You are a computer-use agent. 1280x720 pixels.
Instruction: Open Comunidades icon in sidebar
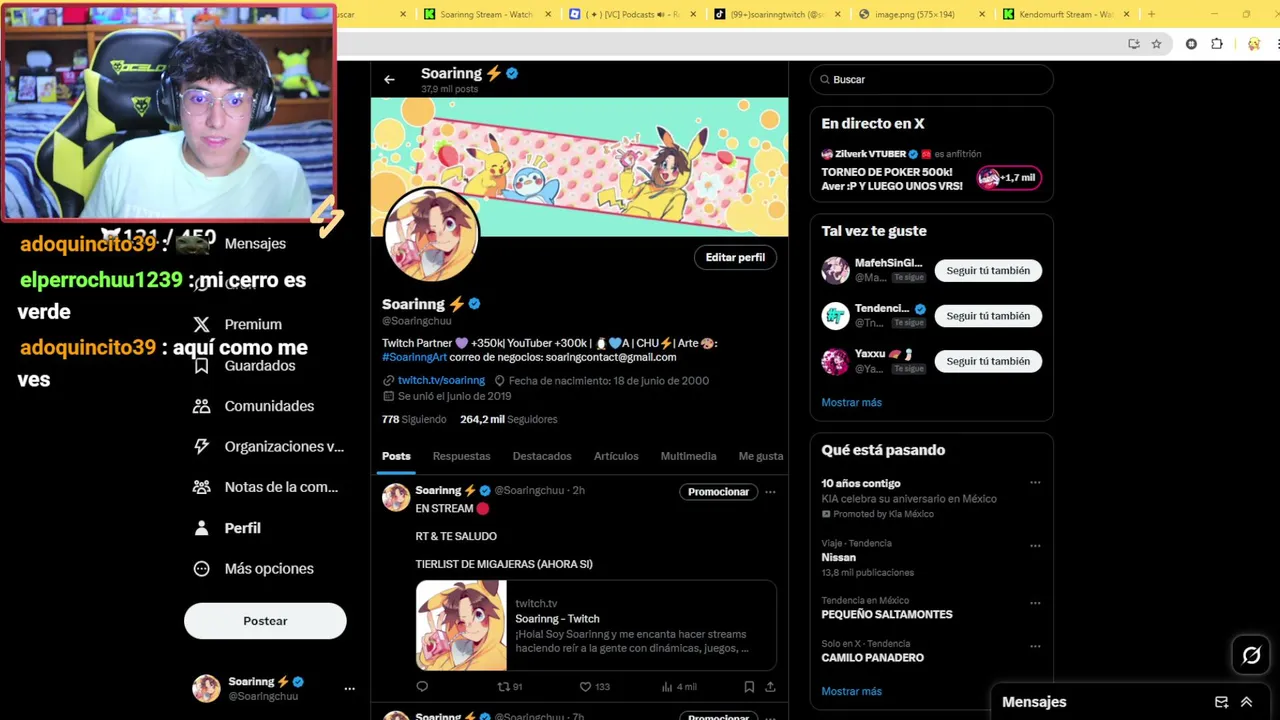[202, 406]
